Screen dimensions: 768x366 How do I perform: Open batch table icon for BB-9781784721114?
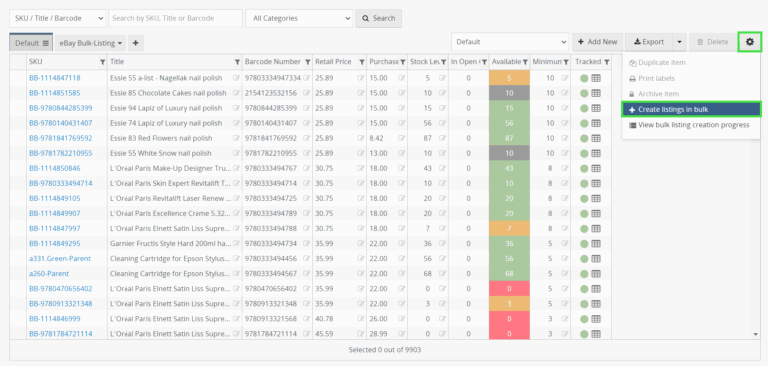coord(596,334)
